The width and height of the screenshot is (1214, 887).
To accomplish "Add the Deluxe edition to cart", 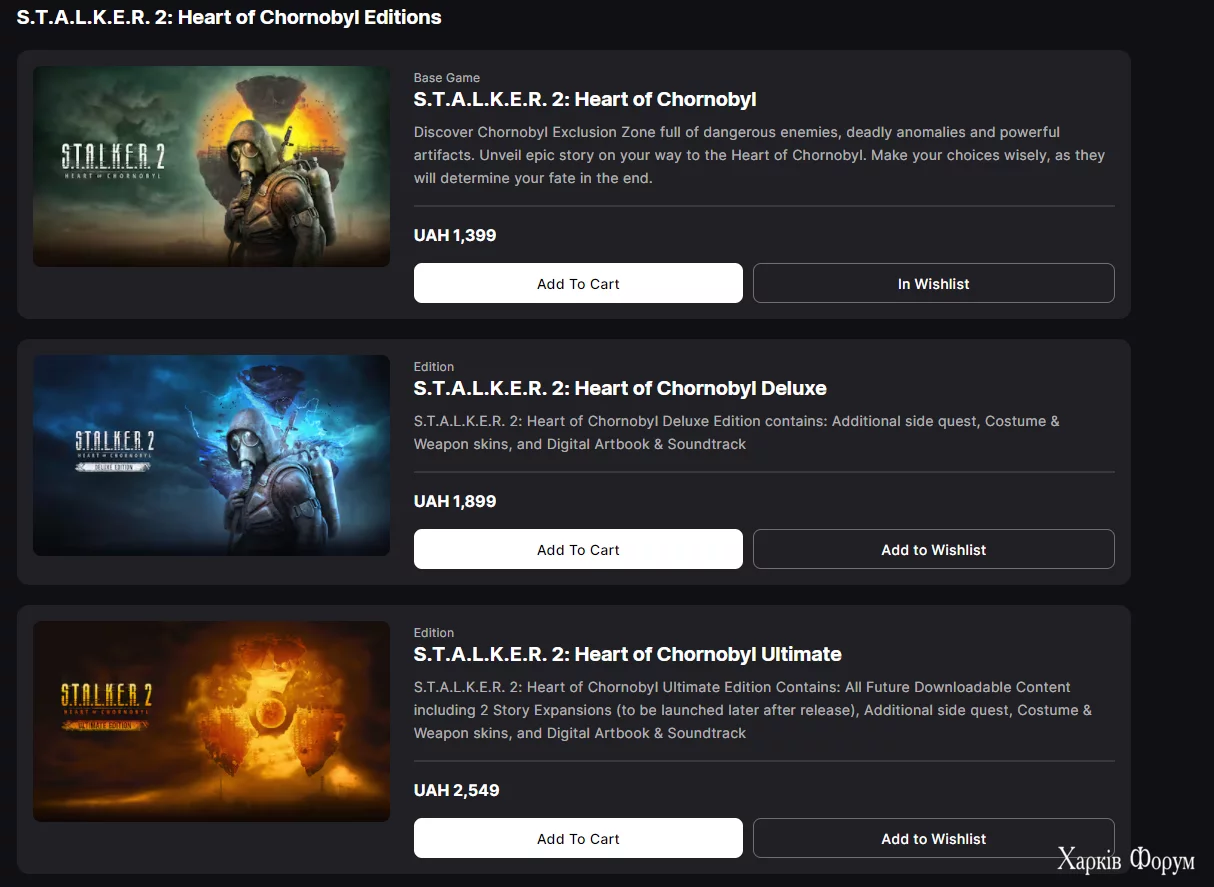I will 578,549.
